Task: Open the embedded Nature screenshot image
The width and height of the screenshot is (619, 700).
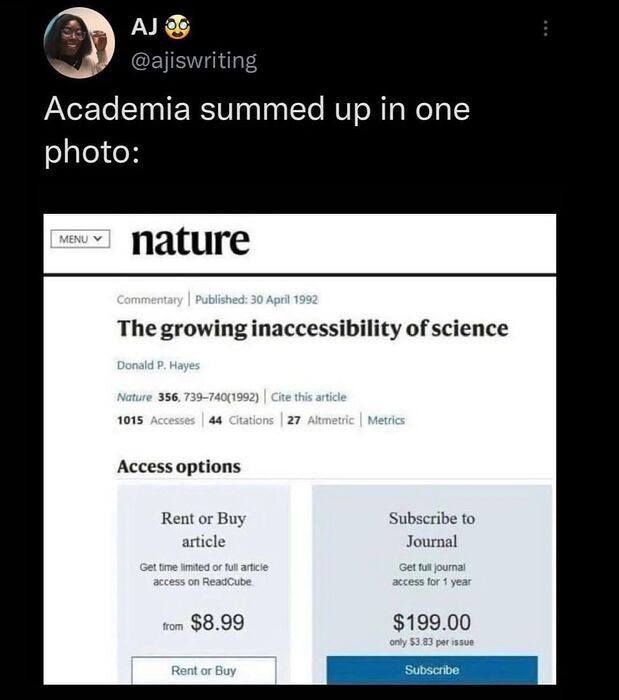Action: click(300, 449)
